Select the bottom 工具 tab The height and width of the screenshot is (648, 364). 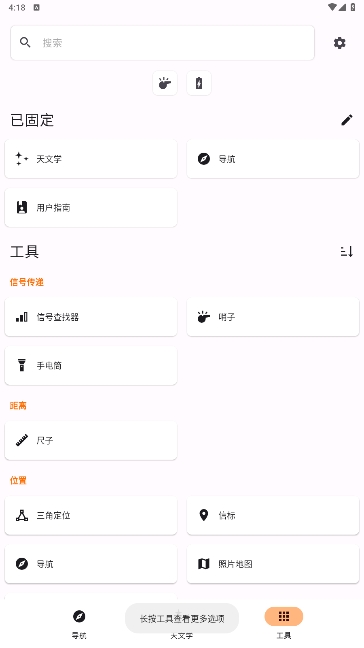pos(284,623)
